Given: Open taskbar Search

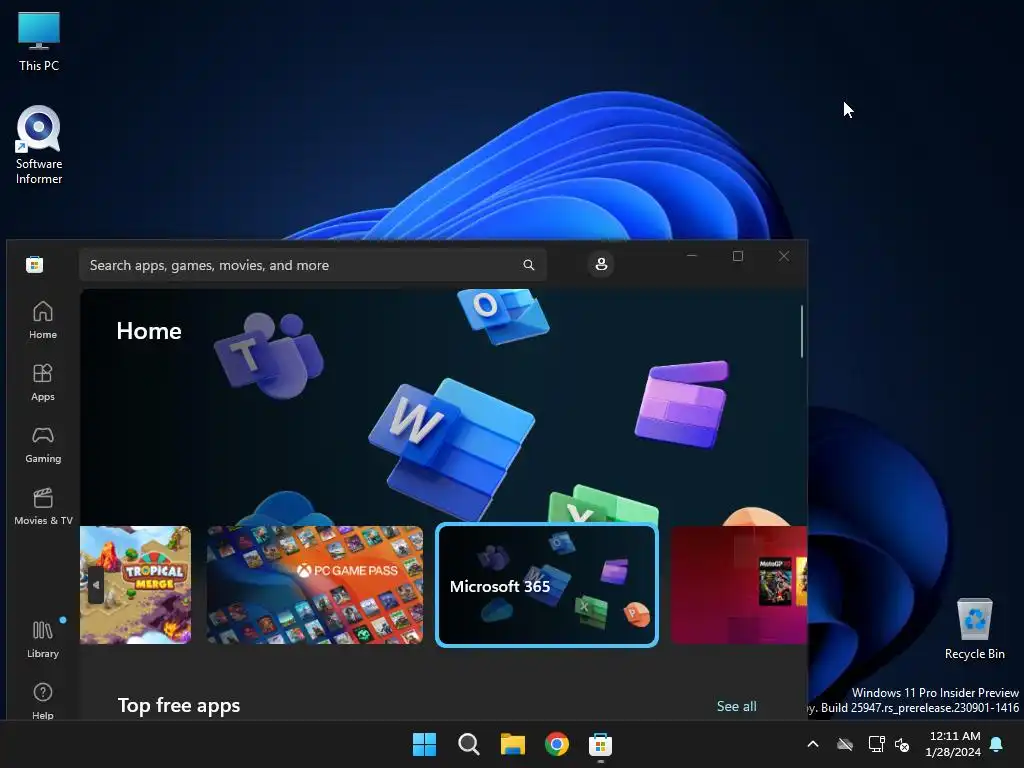Looking at the screenshot, I should [x=468, y=744].
